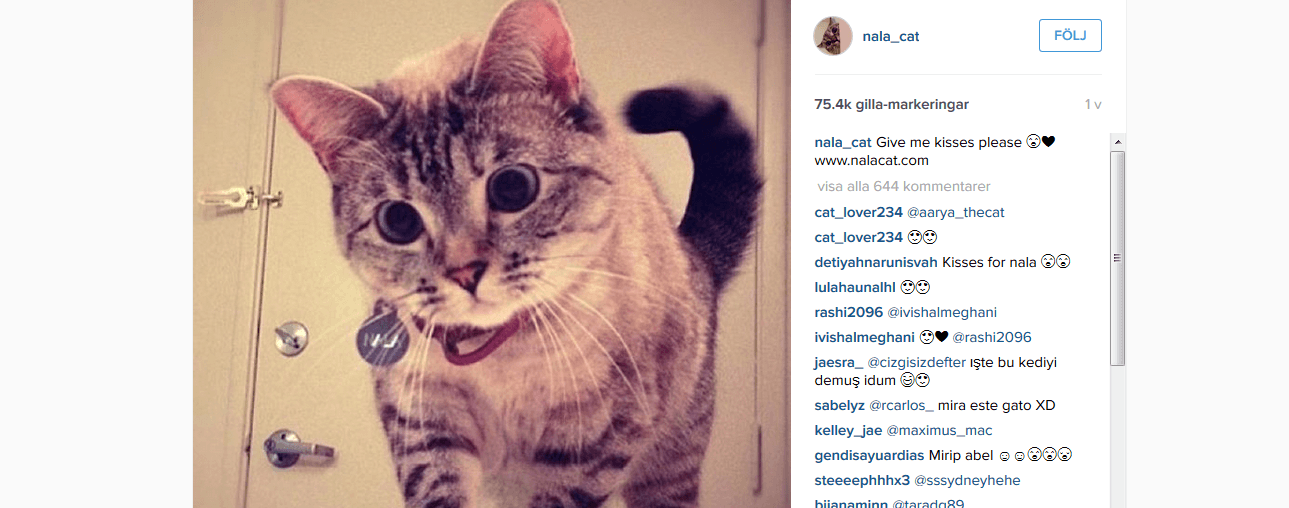Show all 644 comments
Image resolution: width=1289 pixels, height=508 pixels.
(903, 187)
